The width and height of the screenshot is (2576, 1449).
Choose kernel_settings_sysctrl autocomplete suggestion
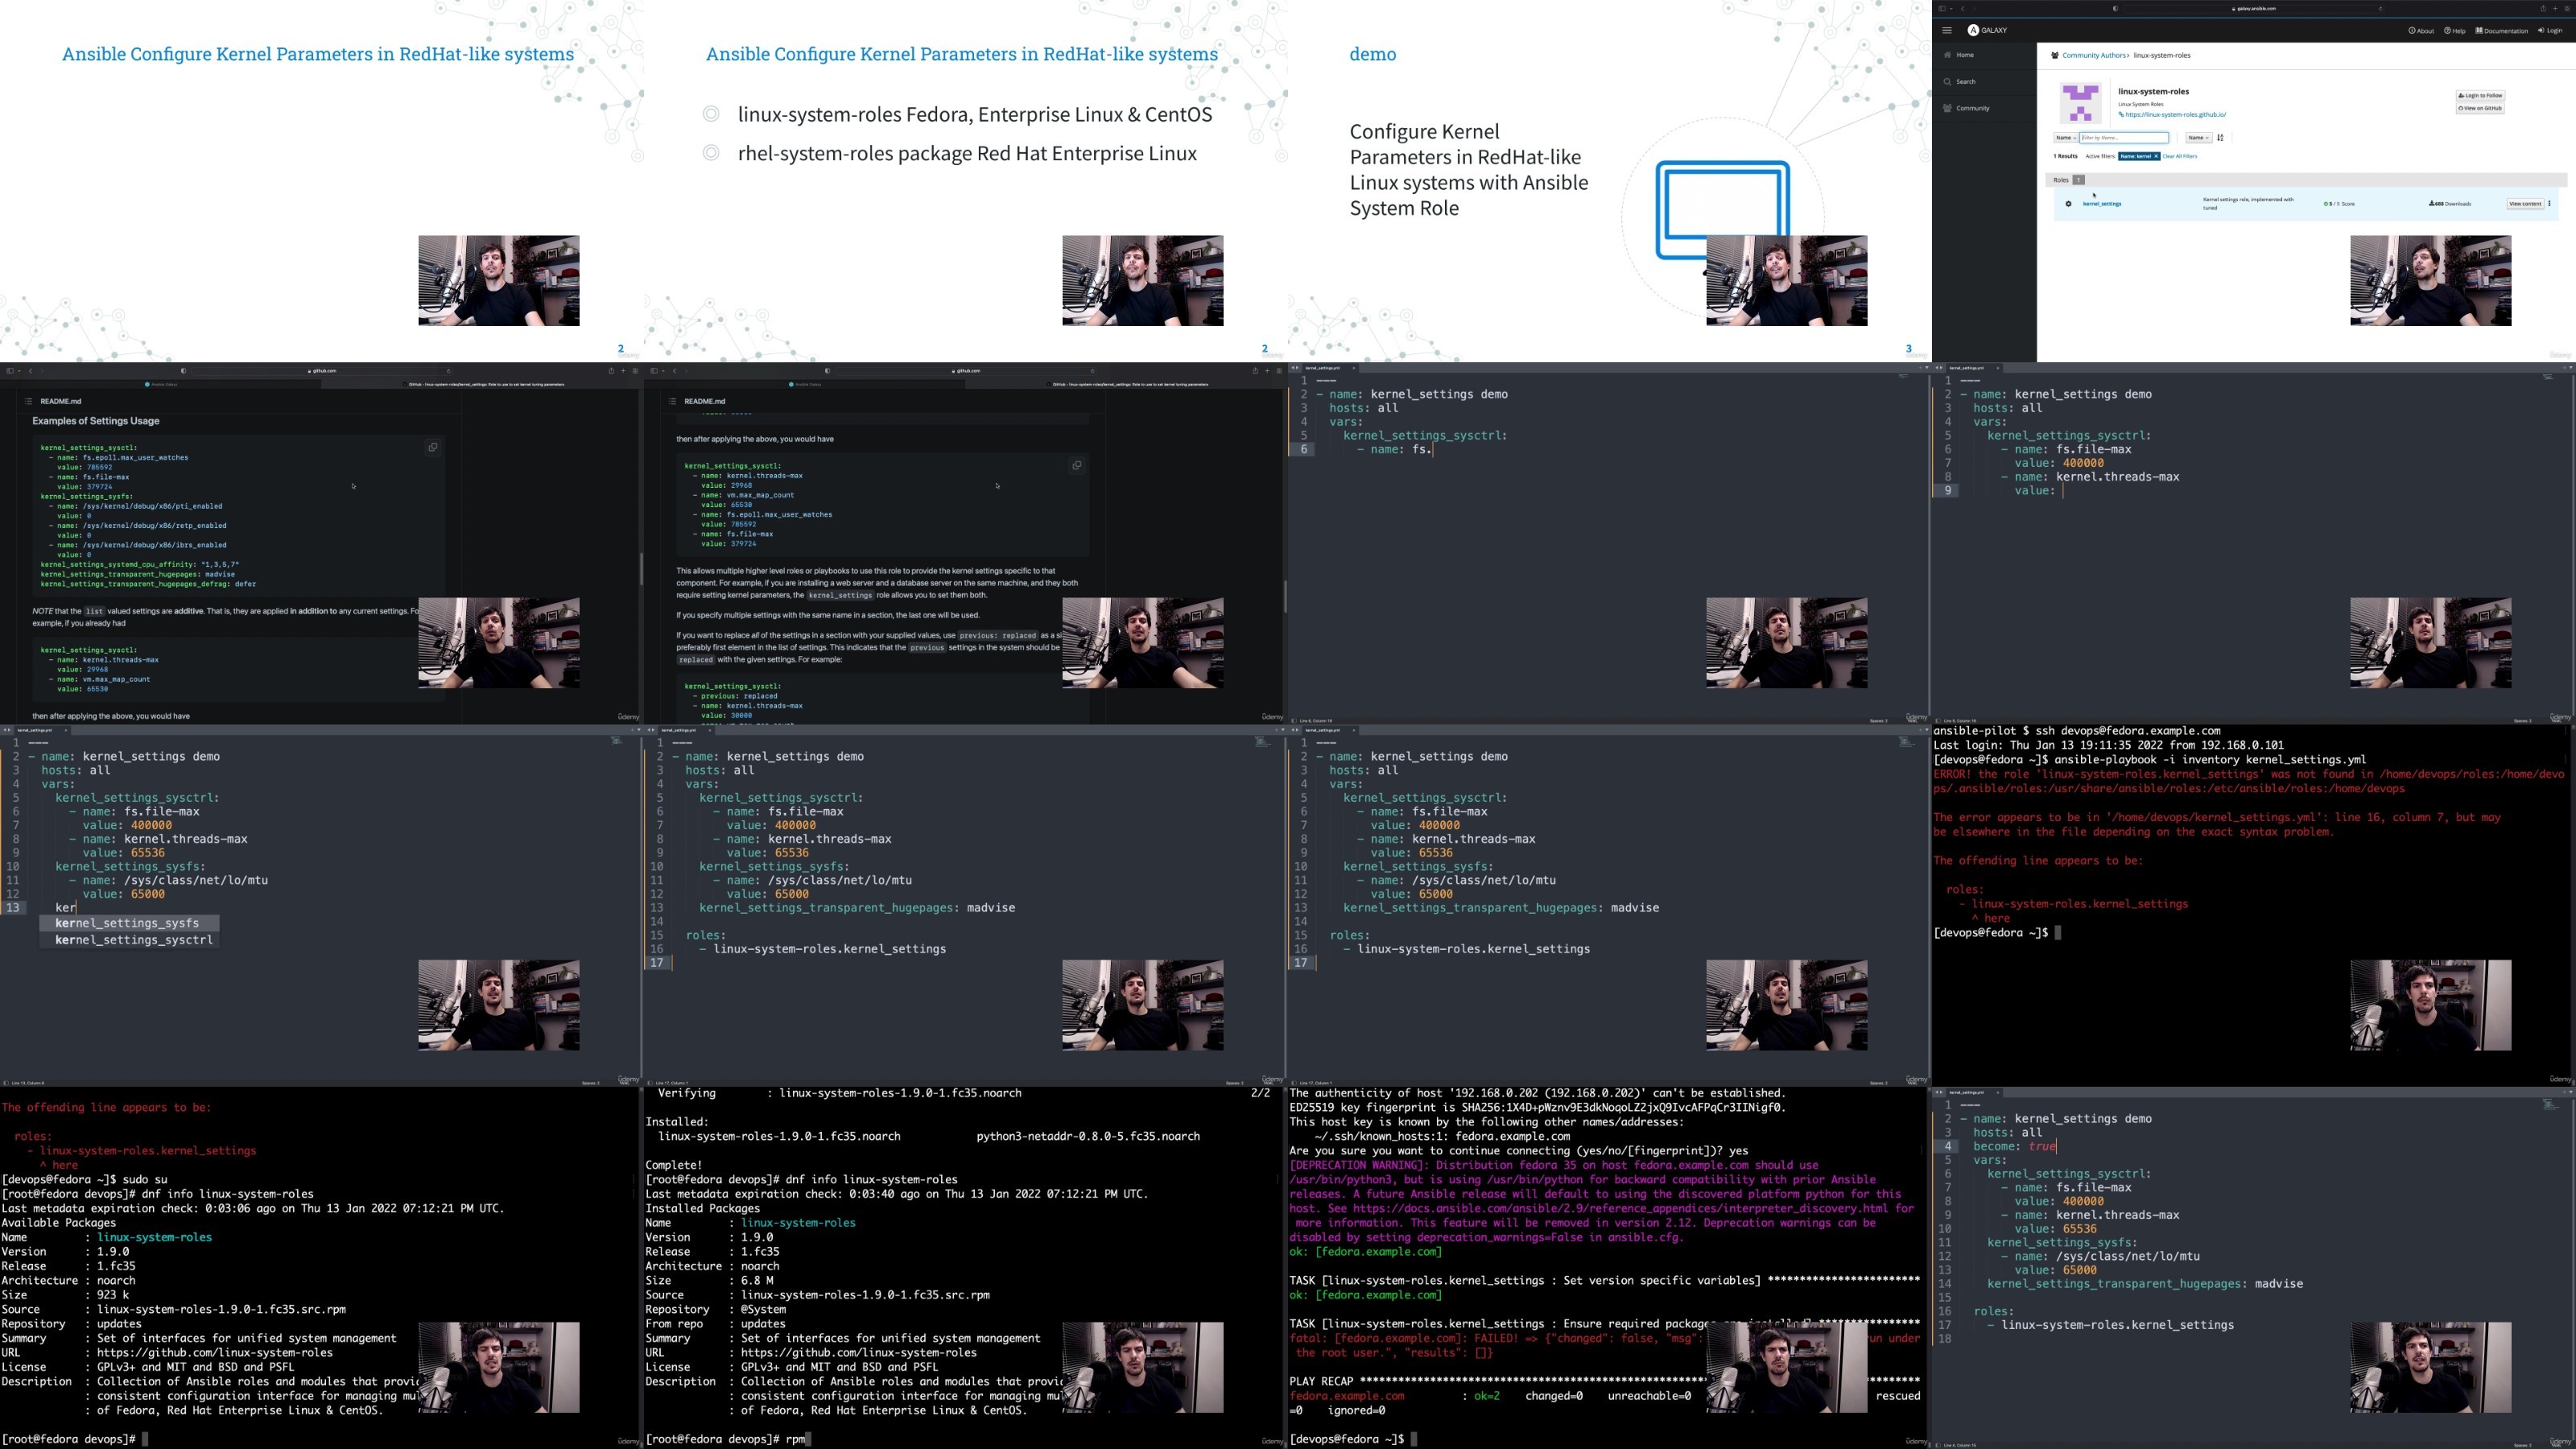(128, 941)
